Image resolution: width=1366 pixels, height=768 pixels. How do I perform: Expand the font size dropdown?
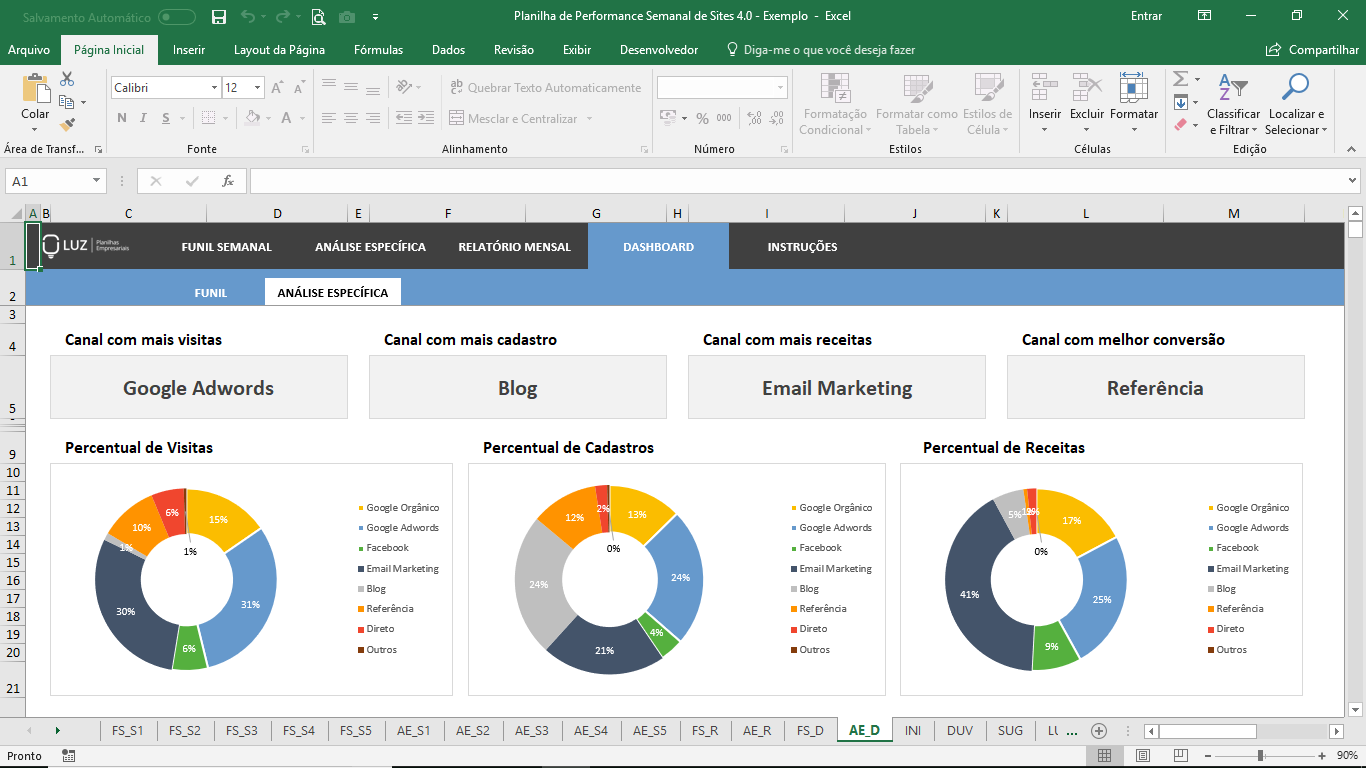(x=257, y=88)
